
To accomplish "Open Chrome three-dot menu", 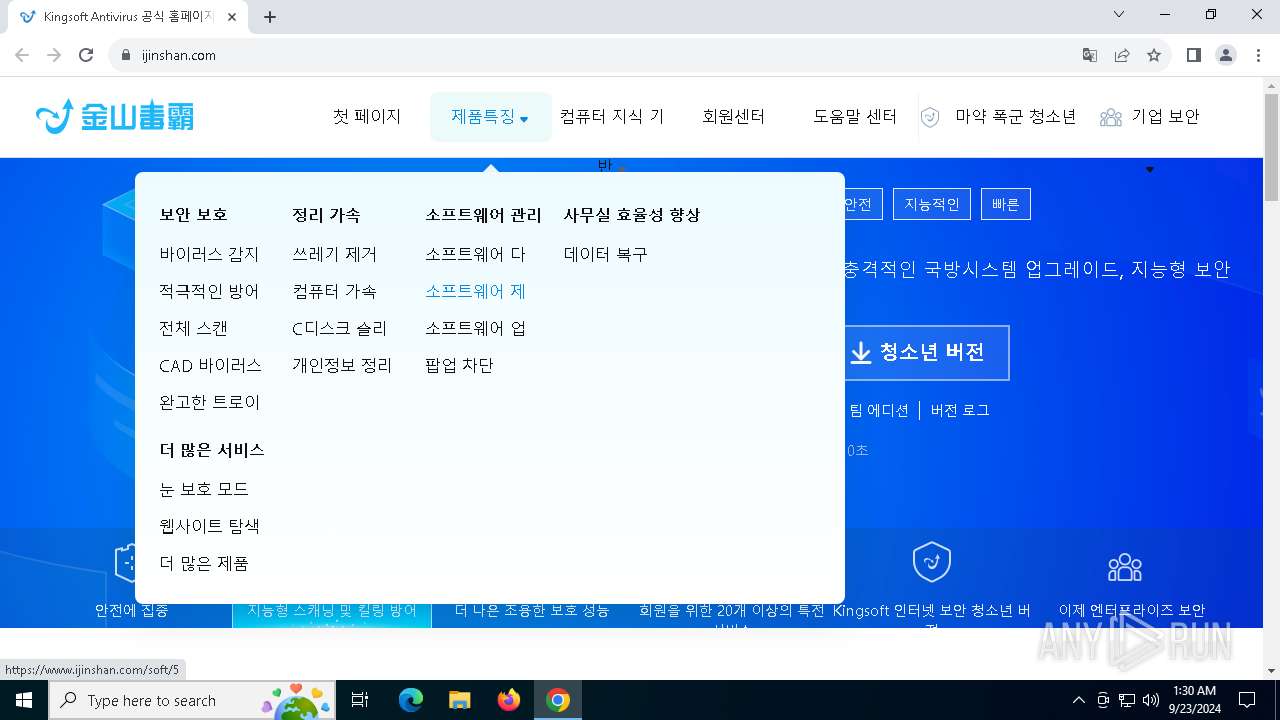I will tap(1257, 55).
